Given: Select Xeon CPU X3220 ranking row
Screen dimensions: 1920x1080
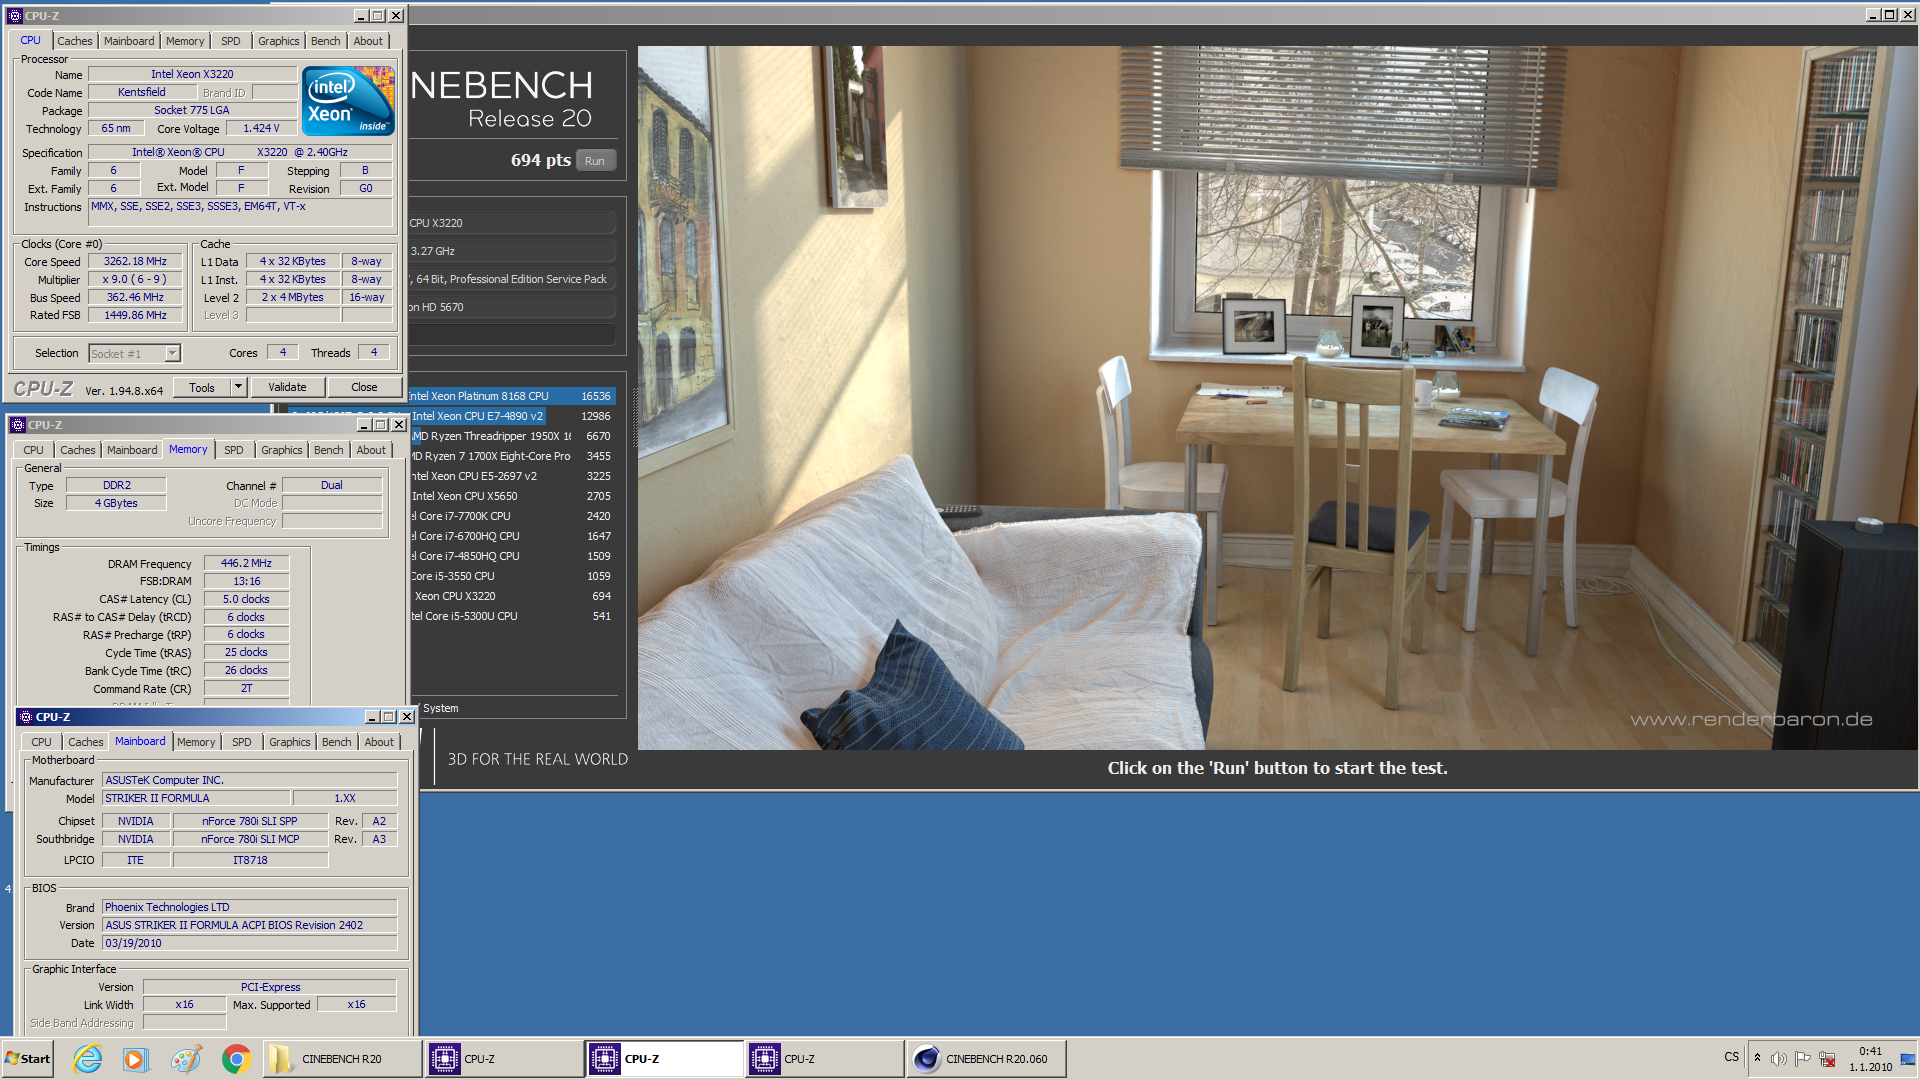Looking at the screenshot, I should (x=513, y=596).
